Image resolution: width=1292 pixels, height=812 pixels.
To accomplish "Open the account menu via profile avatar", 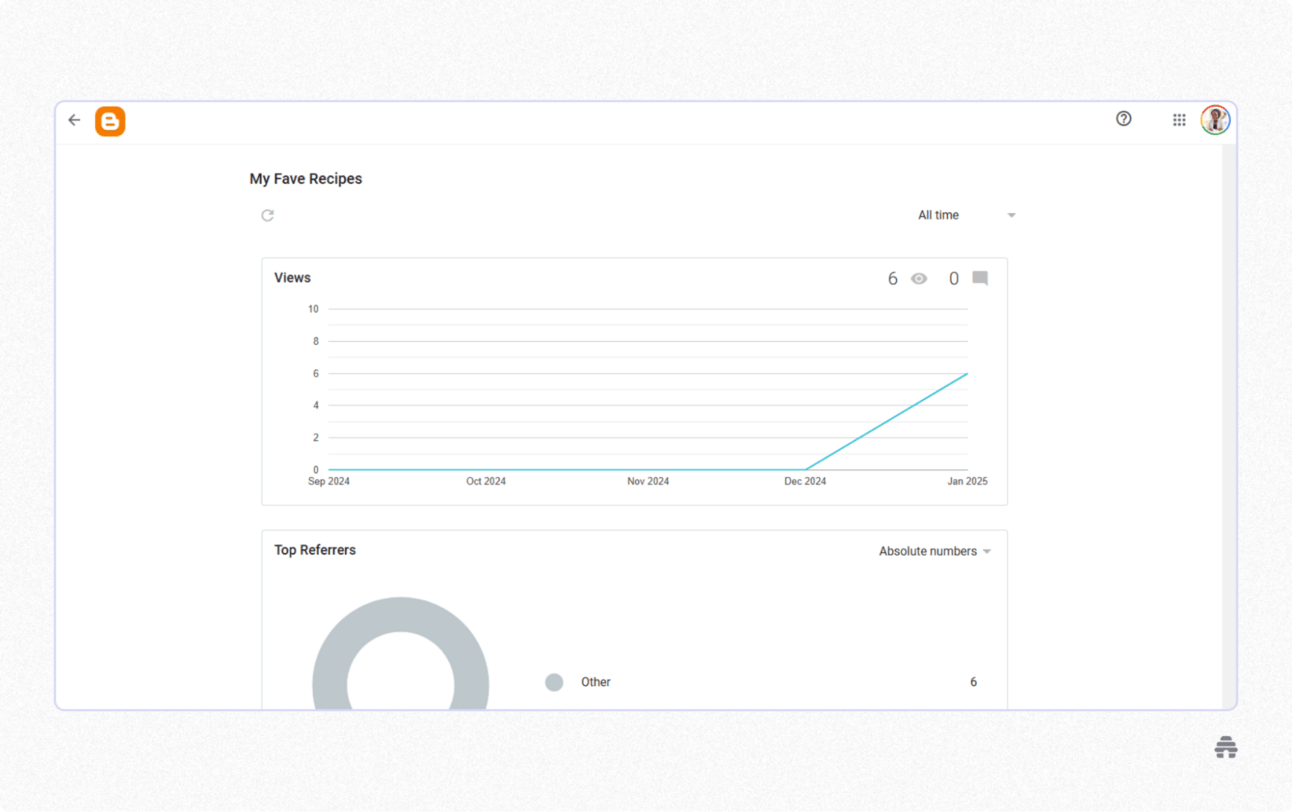I will [1215, 119].
